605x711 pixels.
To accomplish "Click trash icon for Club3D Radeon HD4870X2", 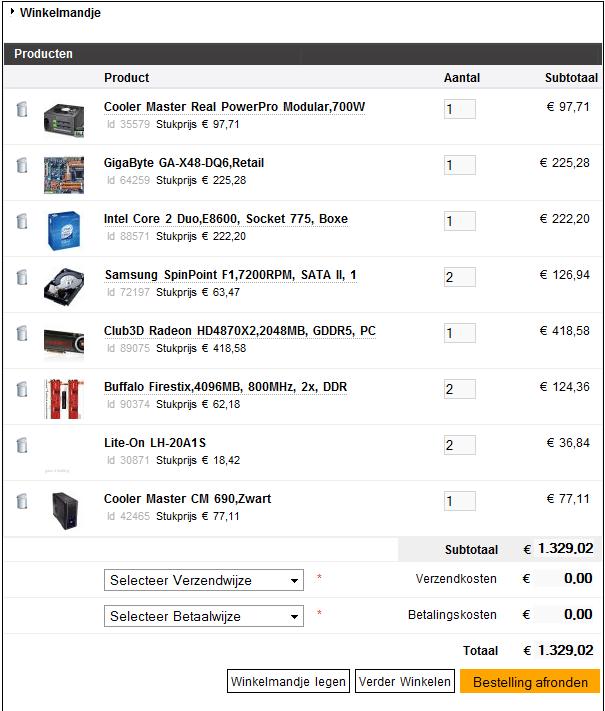I will [22, 333].
